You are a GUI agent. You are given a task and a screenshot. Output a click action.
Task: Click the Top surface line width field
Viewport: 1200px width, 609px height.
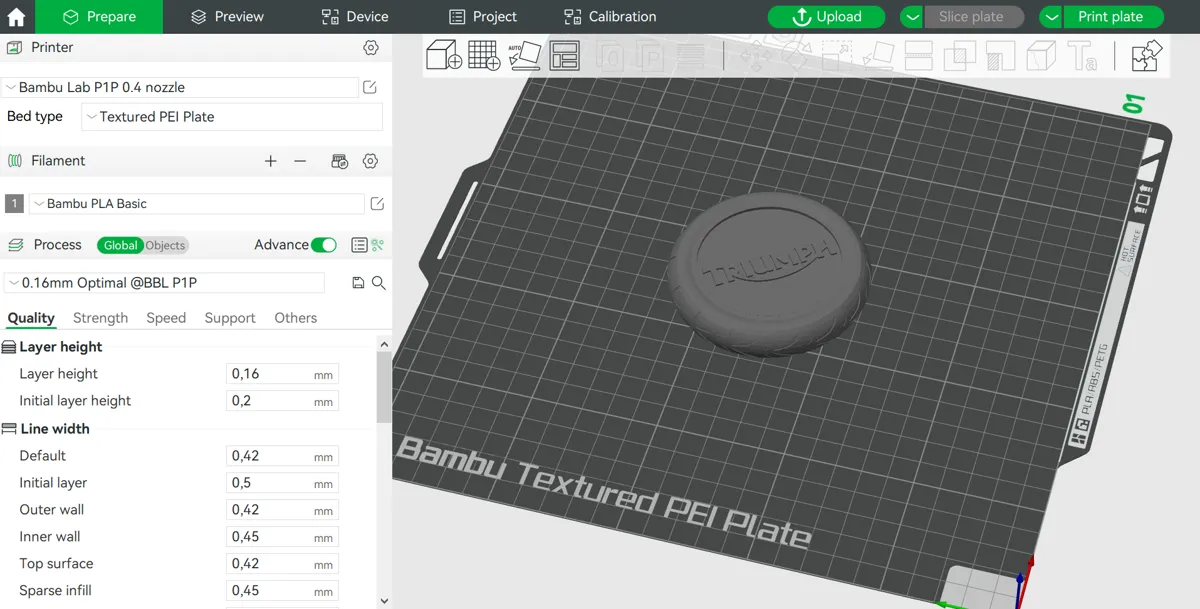pos(282,564)
